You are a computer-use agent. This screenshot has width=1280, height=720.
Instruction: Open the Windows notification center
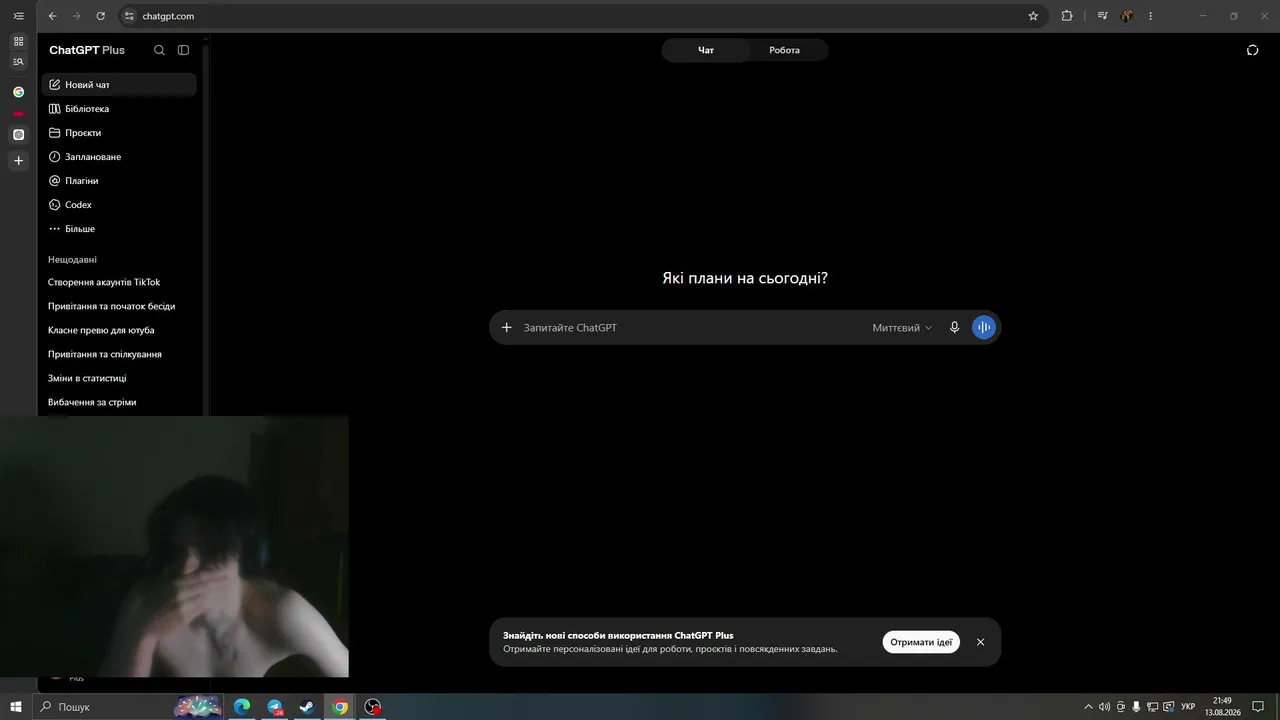[x=1258, y=707]
